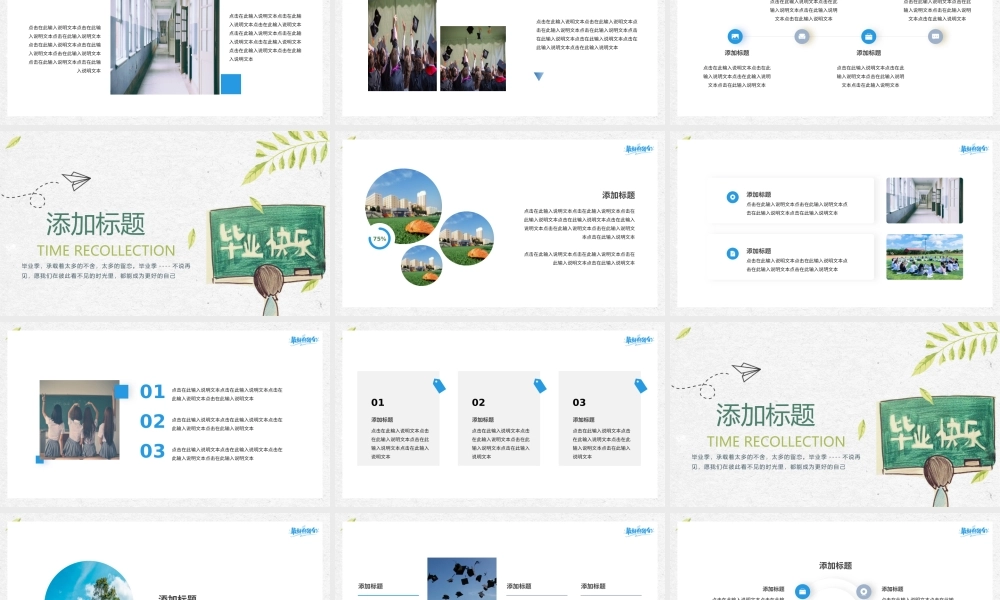This screenshot has width=1000, height=600.
Task: Click the 添加标题 label on the lawn photo card
Action: click(x=759, y=251)
